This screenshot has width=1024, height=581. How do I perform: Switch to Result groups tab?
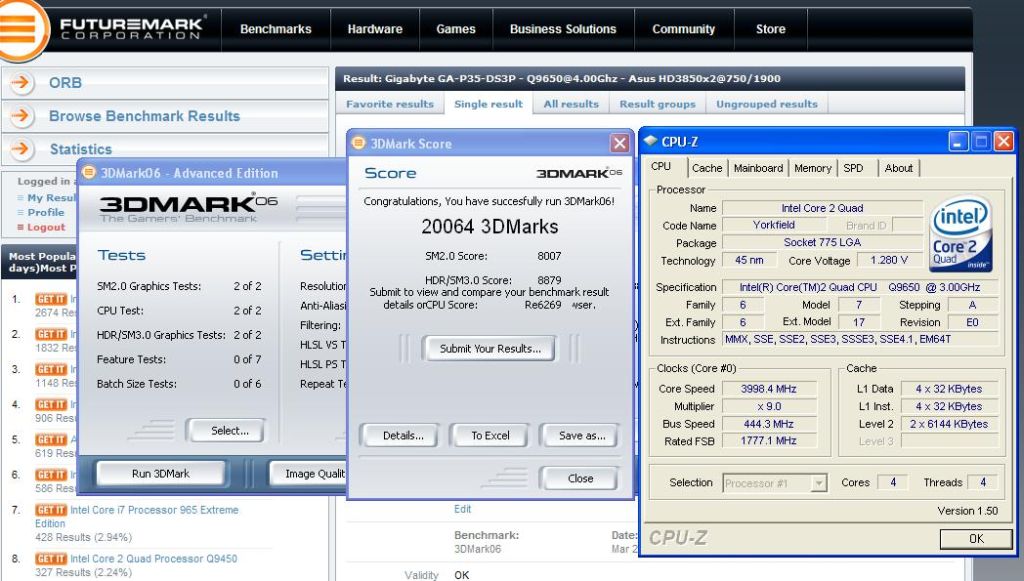(x=658, y=104)
